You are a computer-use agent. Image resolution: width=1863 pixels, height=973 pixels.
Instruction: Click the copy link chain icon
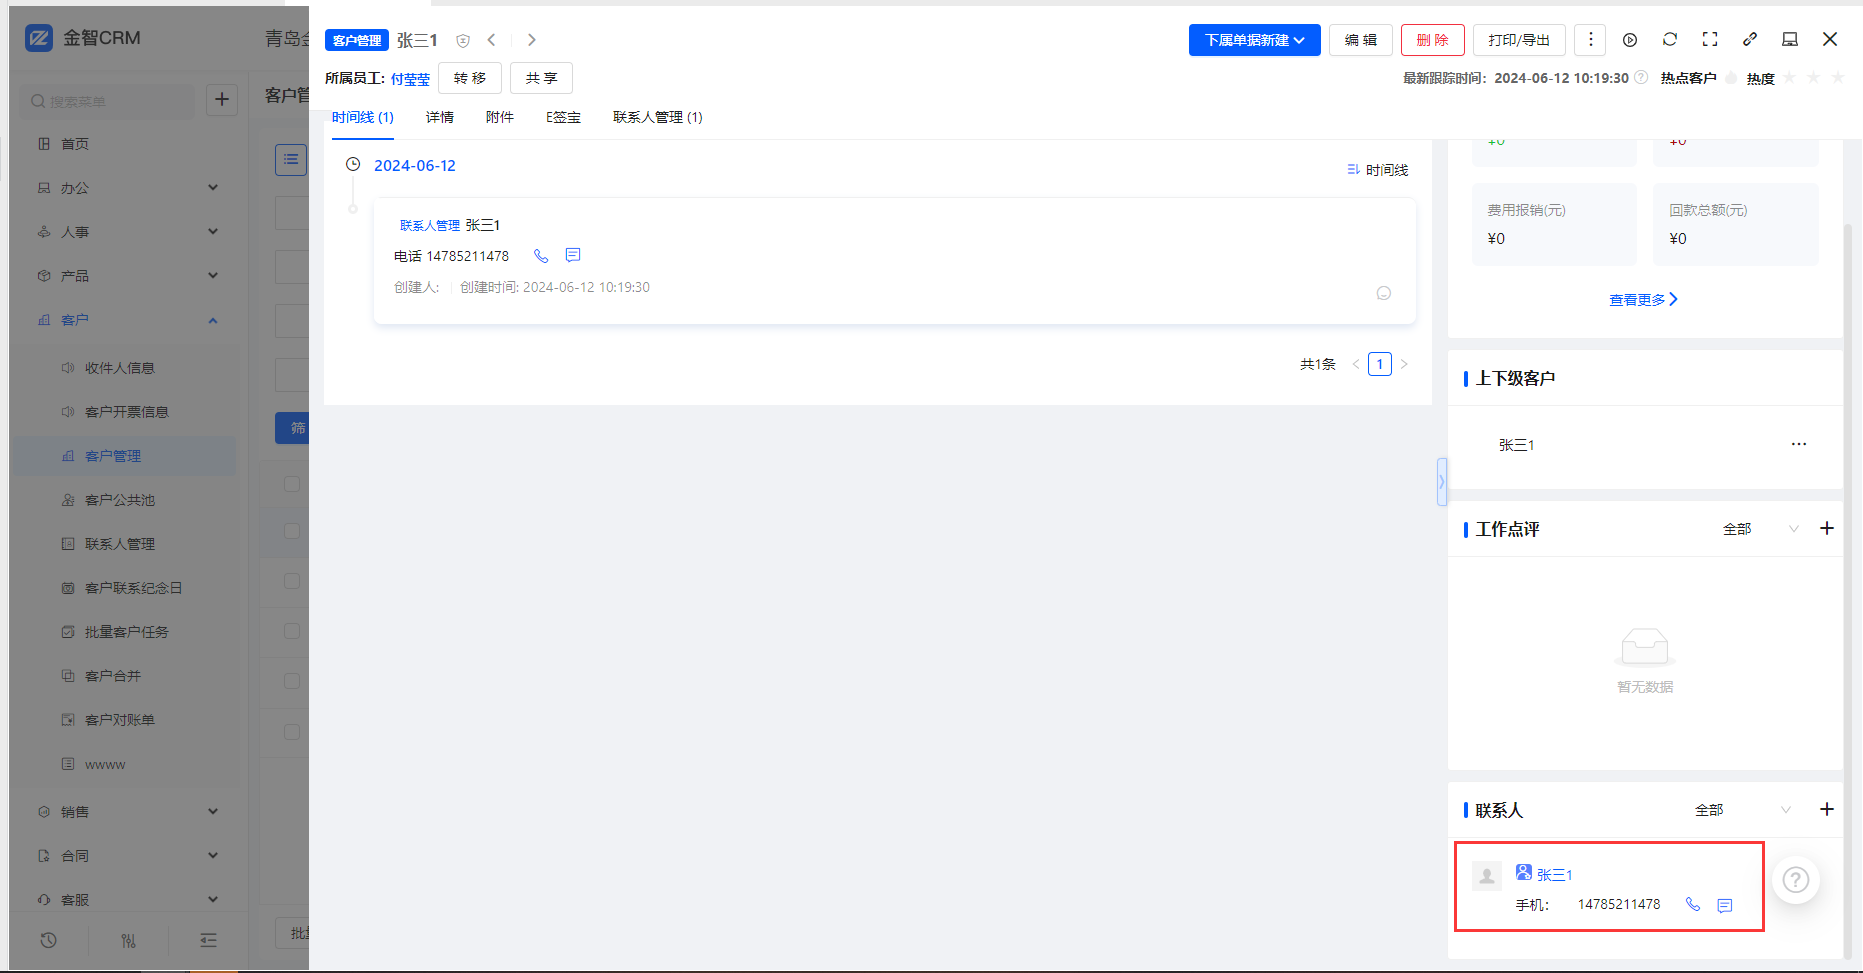coord(1750,40)
